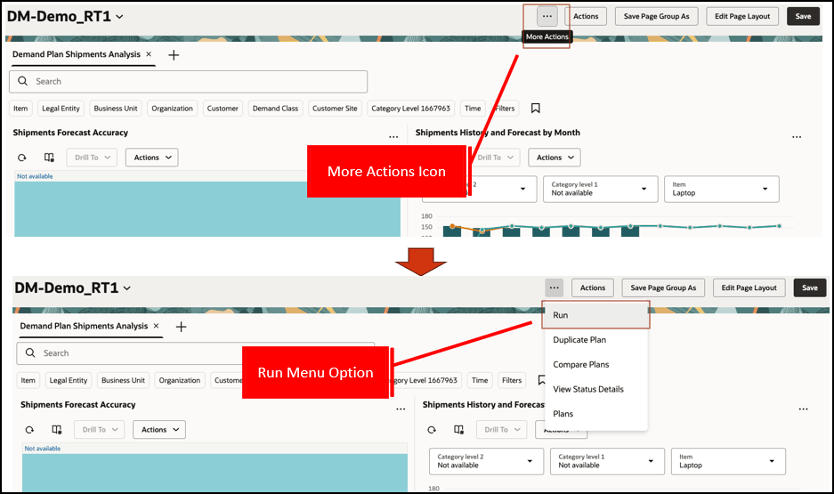Select View Status Details menu option

tap(596, 389)
